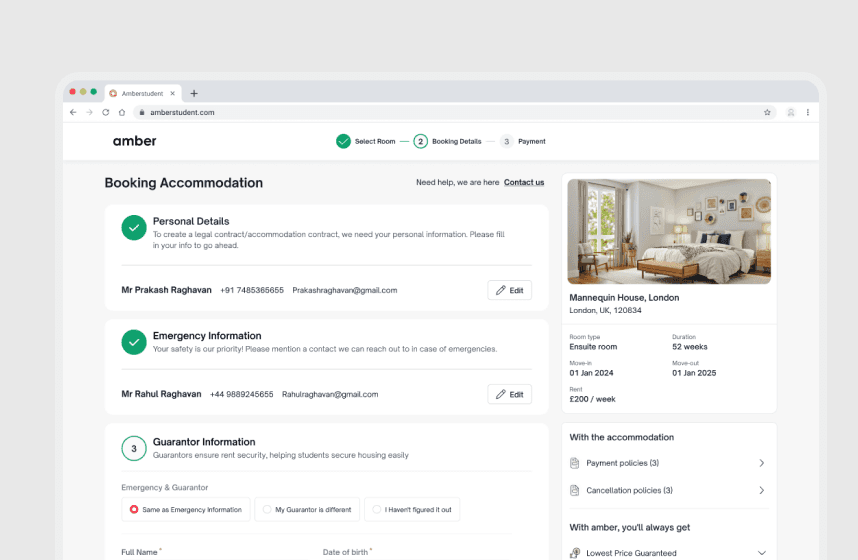858x560 pixels.
Task: Click the Lowest Price Guaranteed label
Action: click(x=631, y=553)
